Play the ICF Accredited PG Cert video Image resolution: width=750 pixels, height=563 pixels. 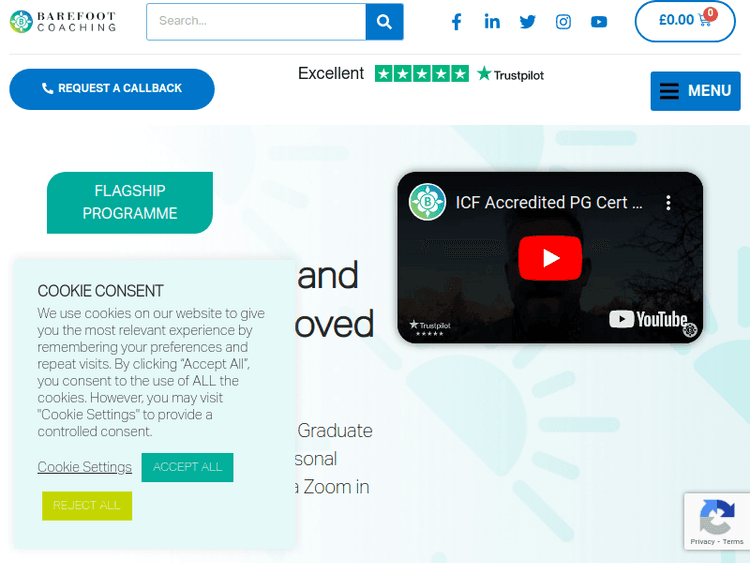pyautogui.click(x=550, y=258)
